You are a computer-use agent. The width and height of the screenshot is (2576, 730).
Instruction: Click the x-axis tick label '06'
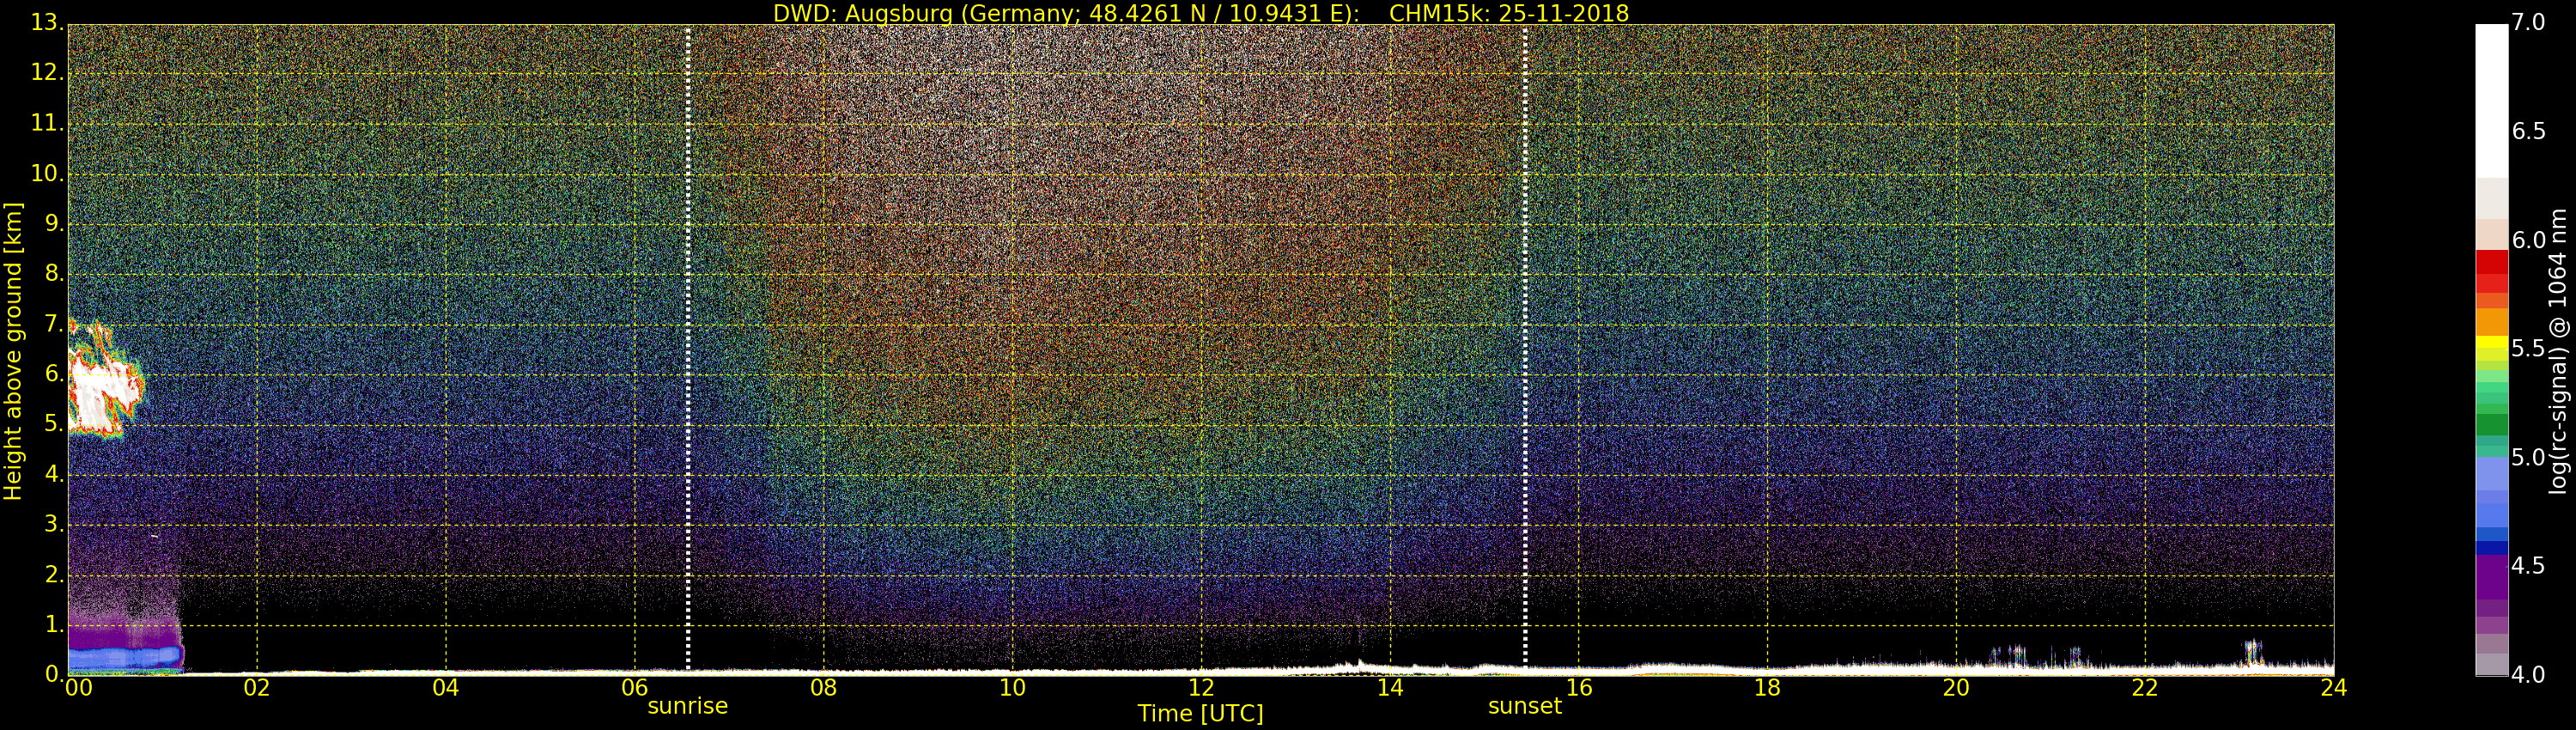point(635,688)
